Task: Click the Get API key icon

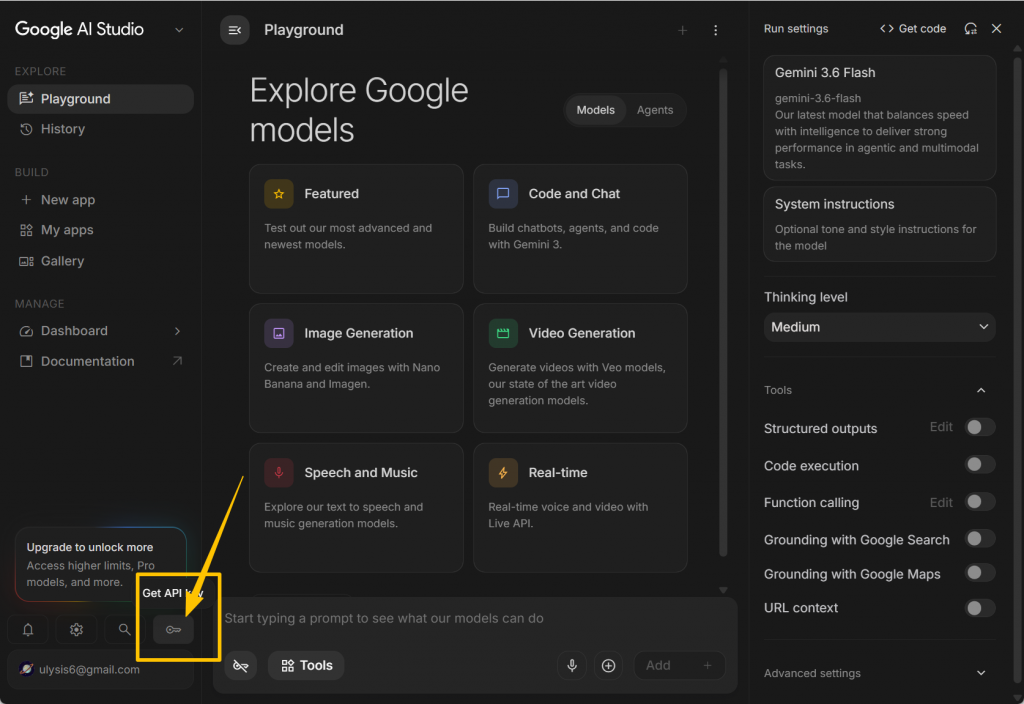Action: tap(173, 630)
